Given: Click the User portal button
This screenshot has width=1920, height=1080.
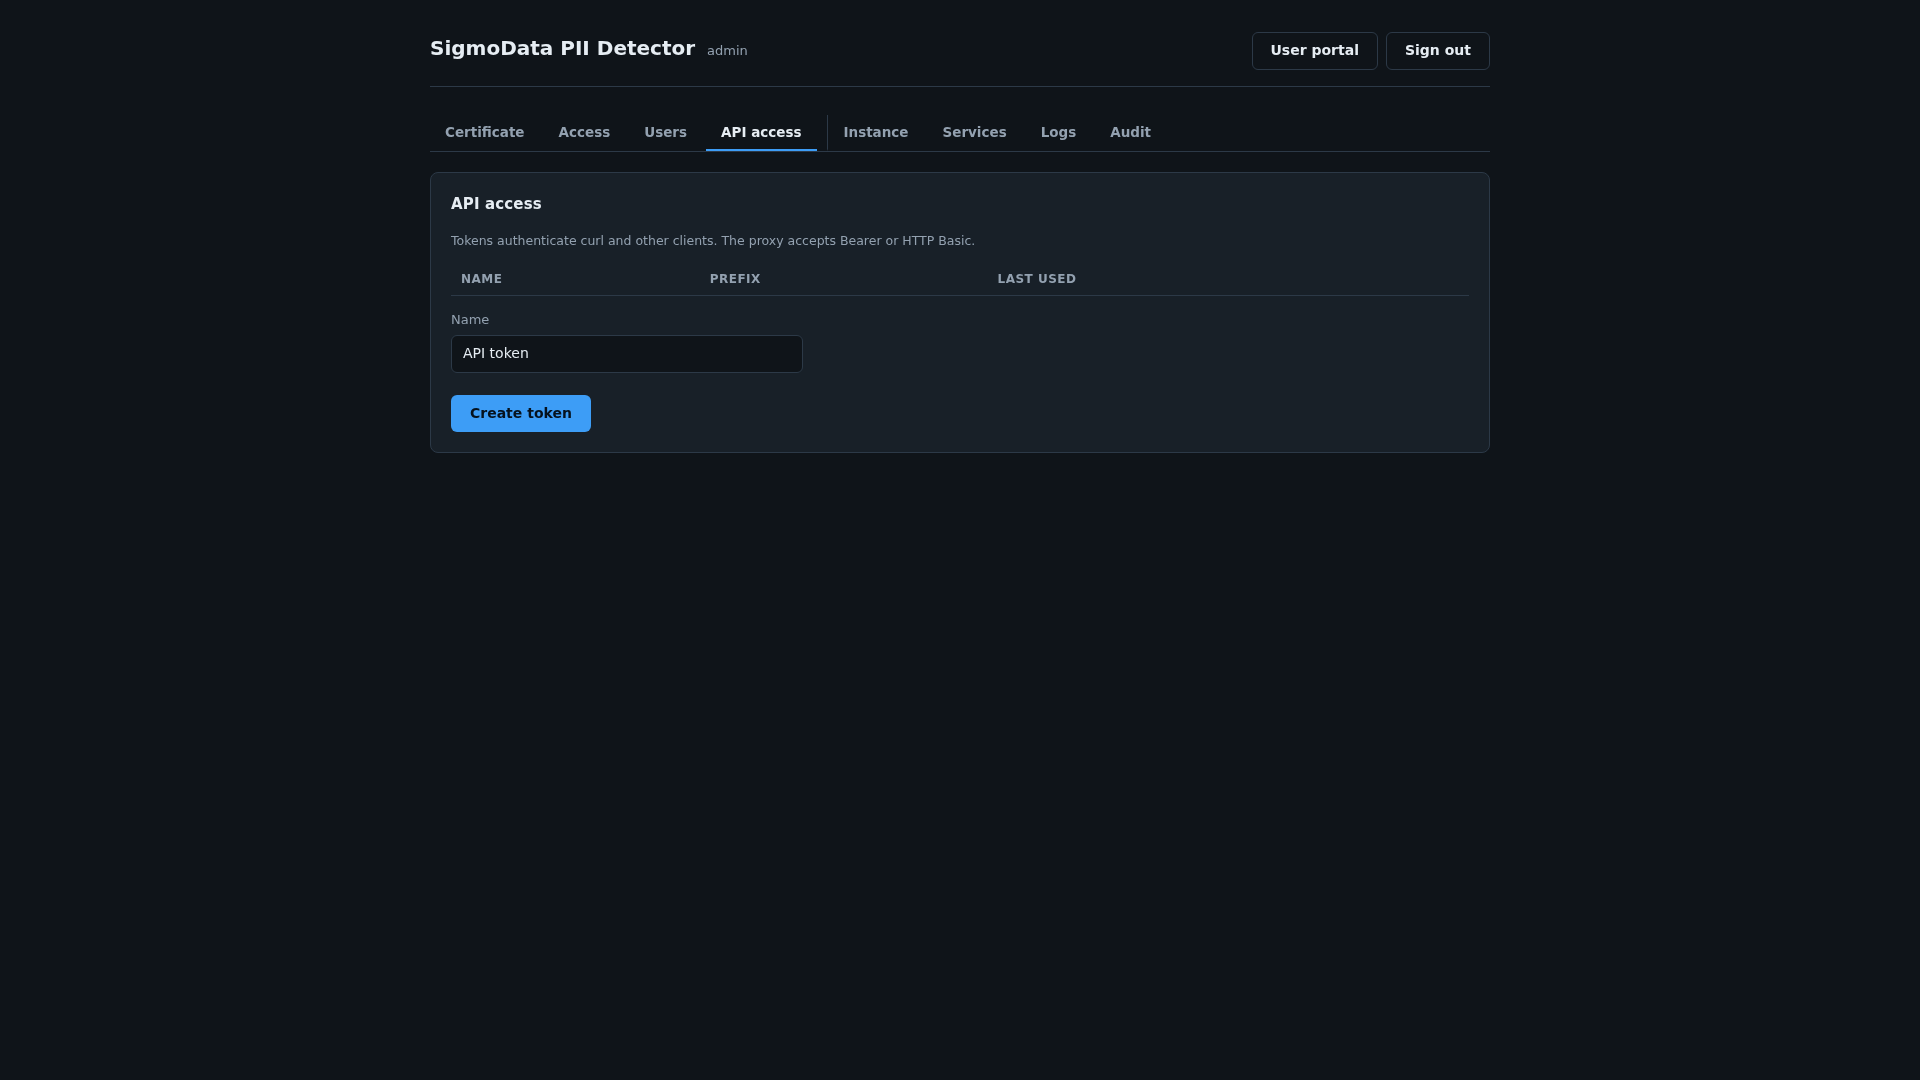Looking at the screenshot, I should [x=1314, y=51].
